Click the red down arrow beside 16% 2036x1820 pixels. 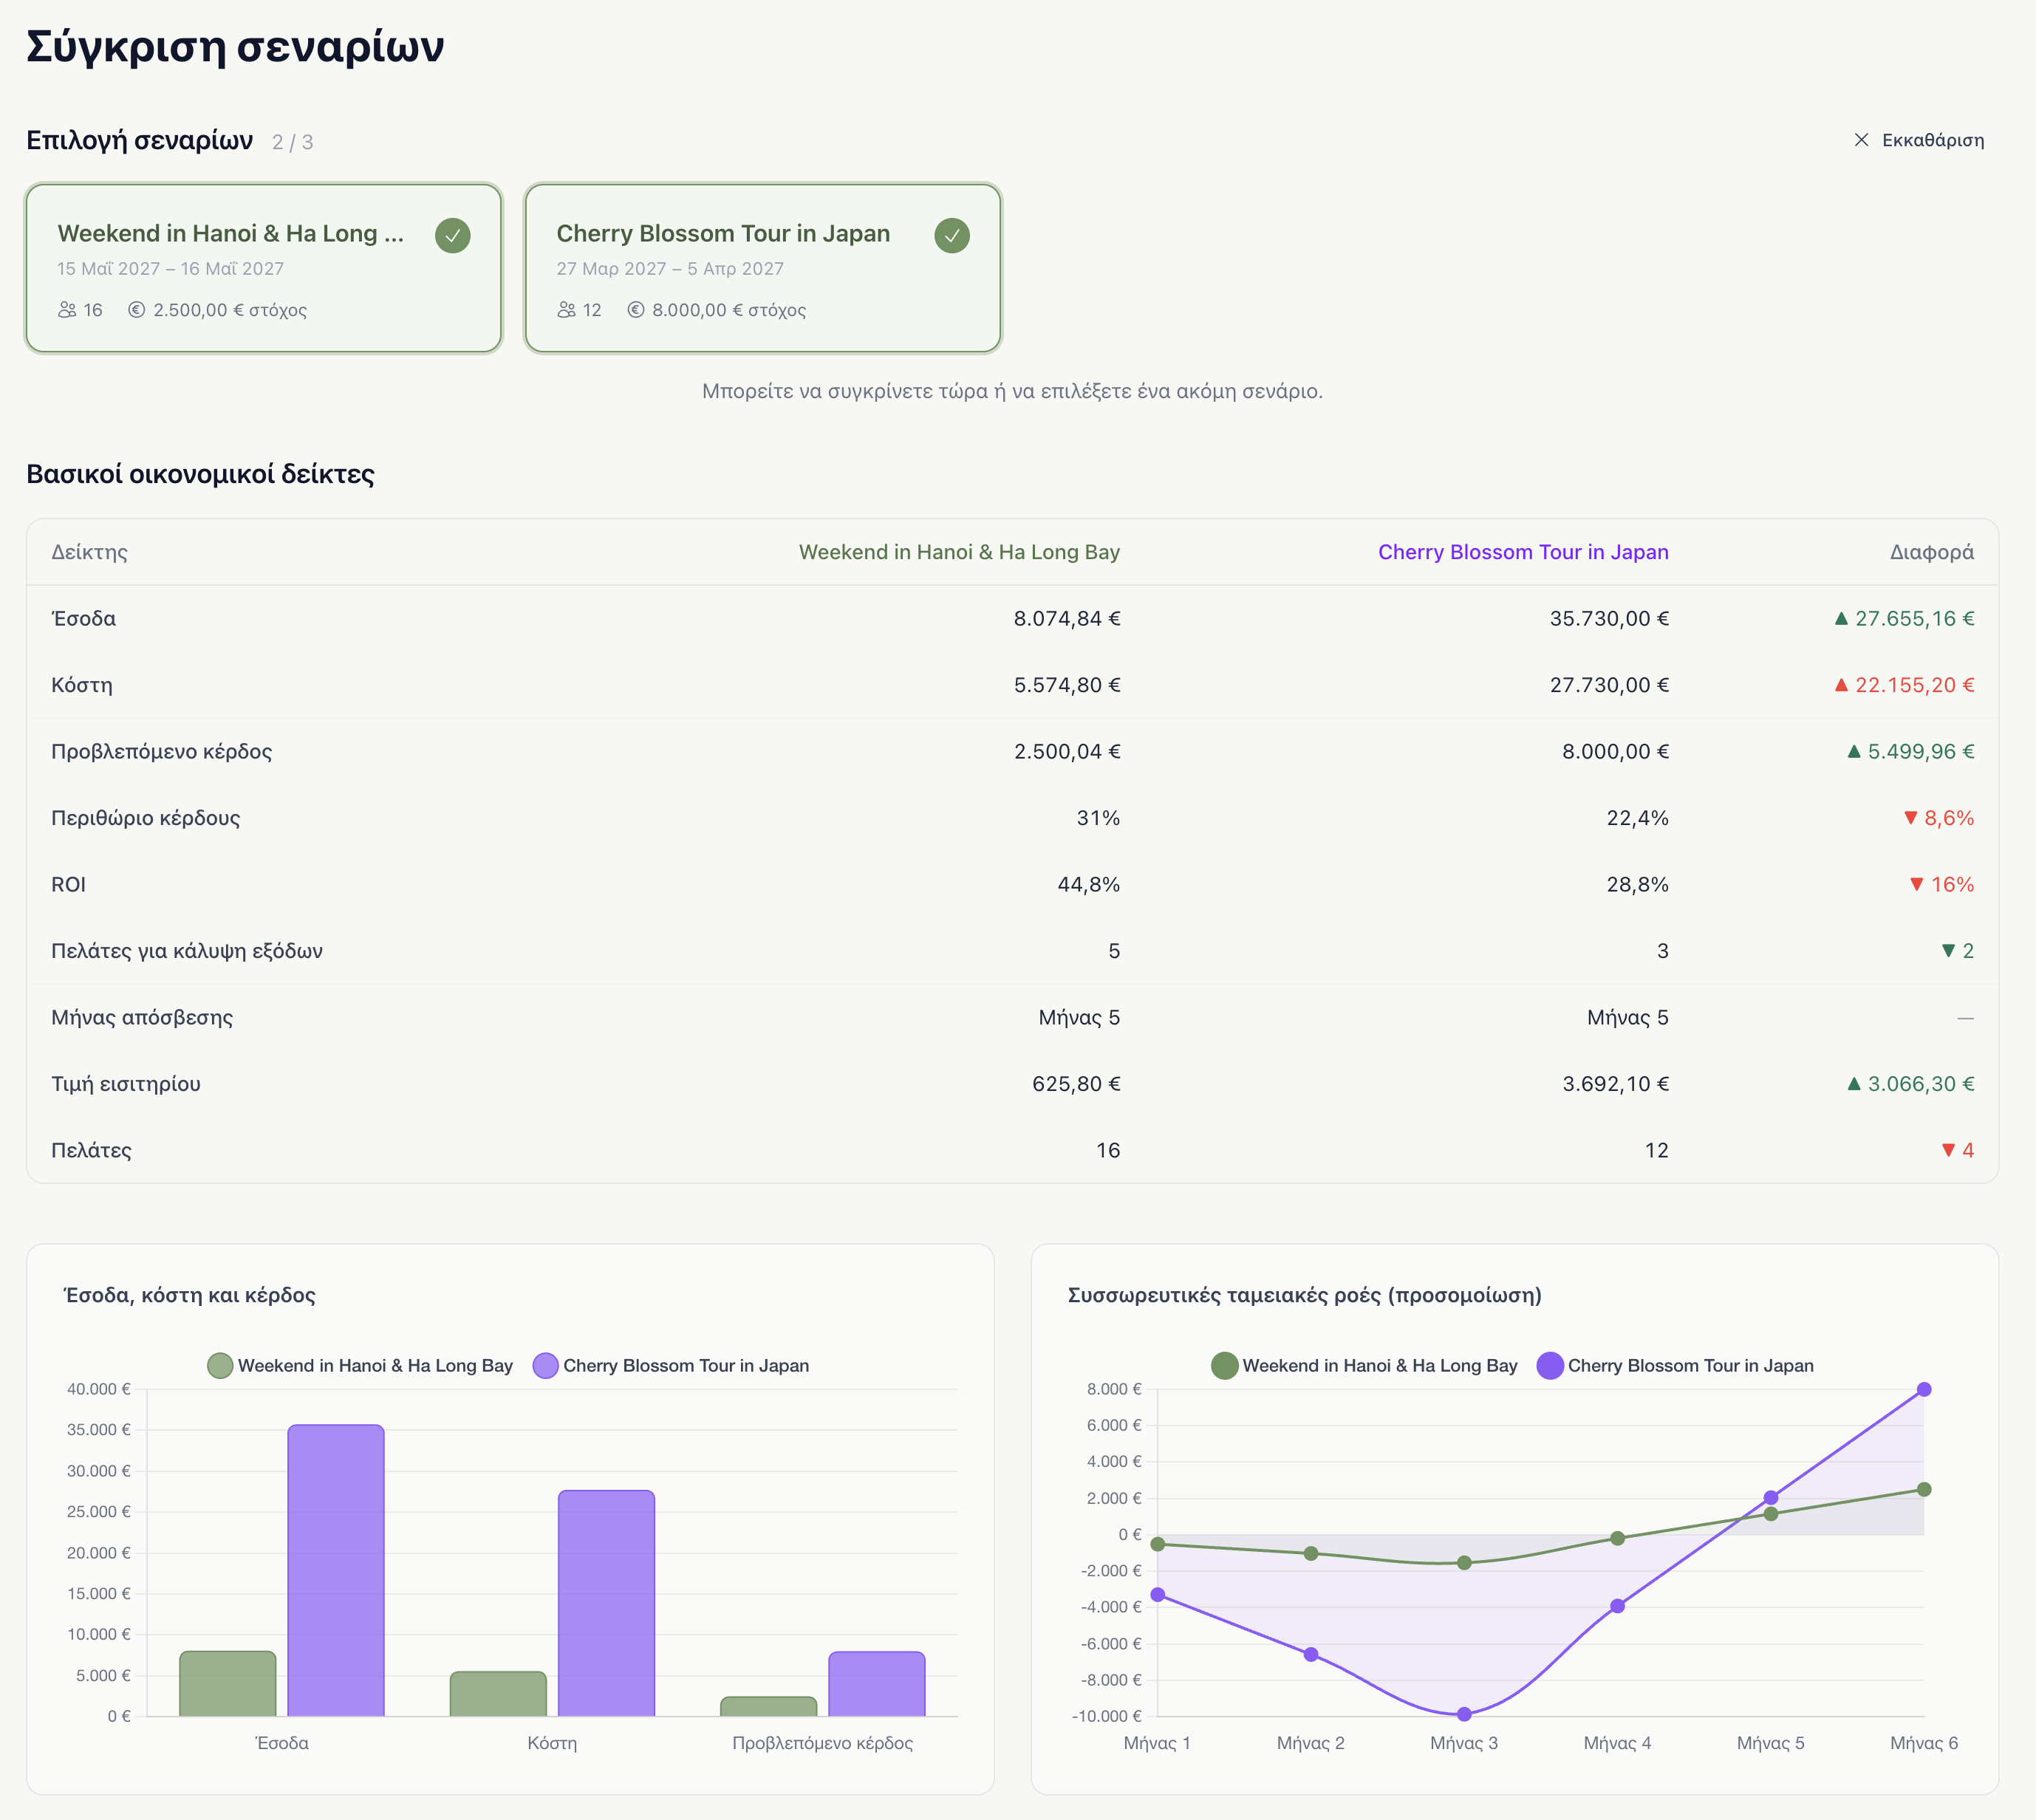pyautogui.click(x=1917, y=884)
